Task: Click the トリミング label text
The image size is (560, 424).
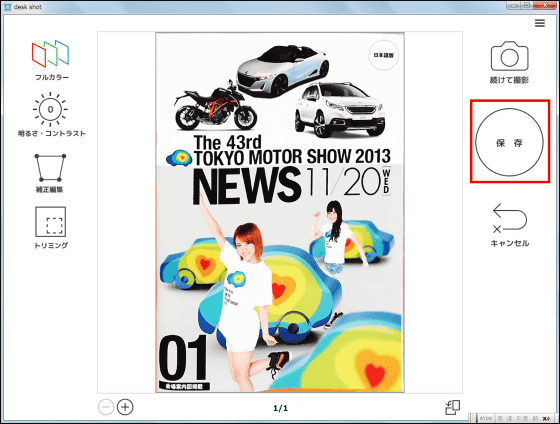Action: click(51, 245)
